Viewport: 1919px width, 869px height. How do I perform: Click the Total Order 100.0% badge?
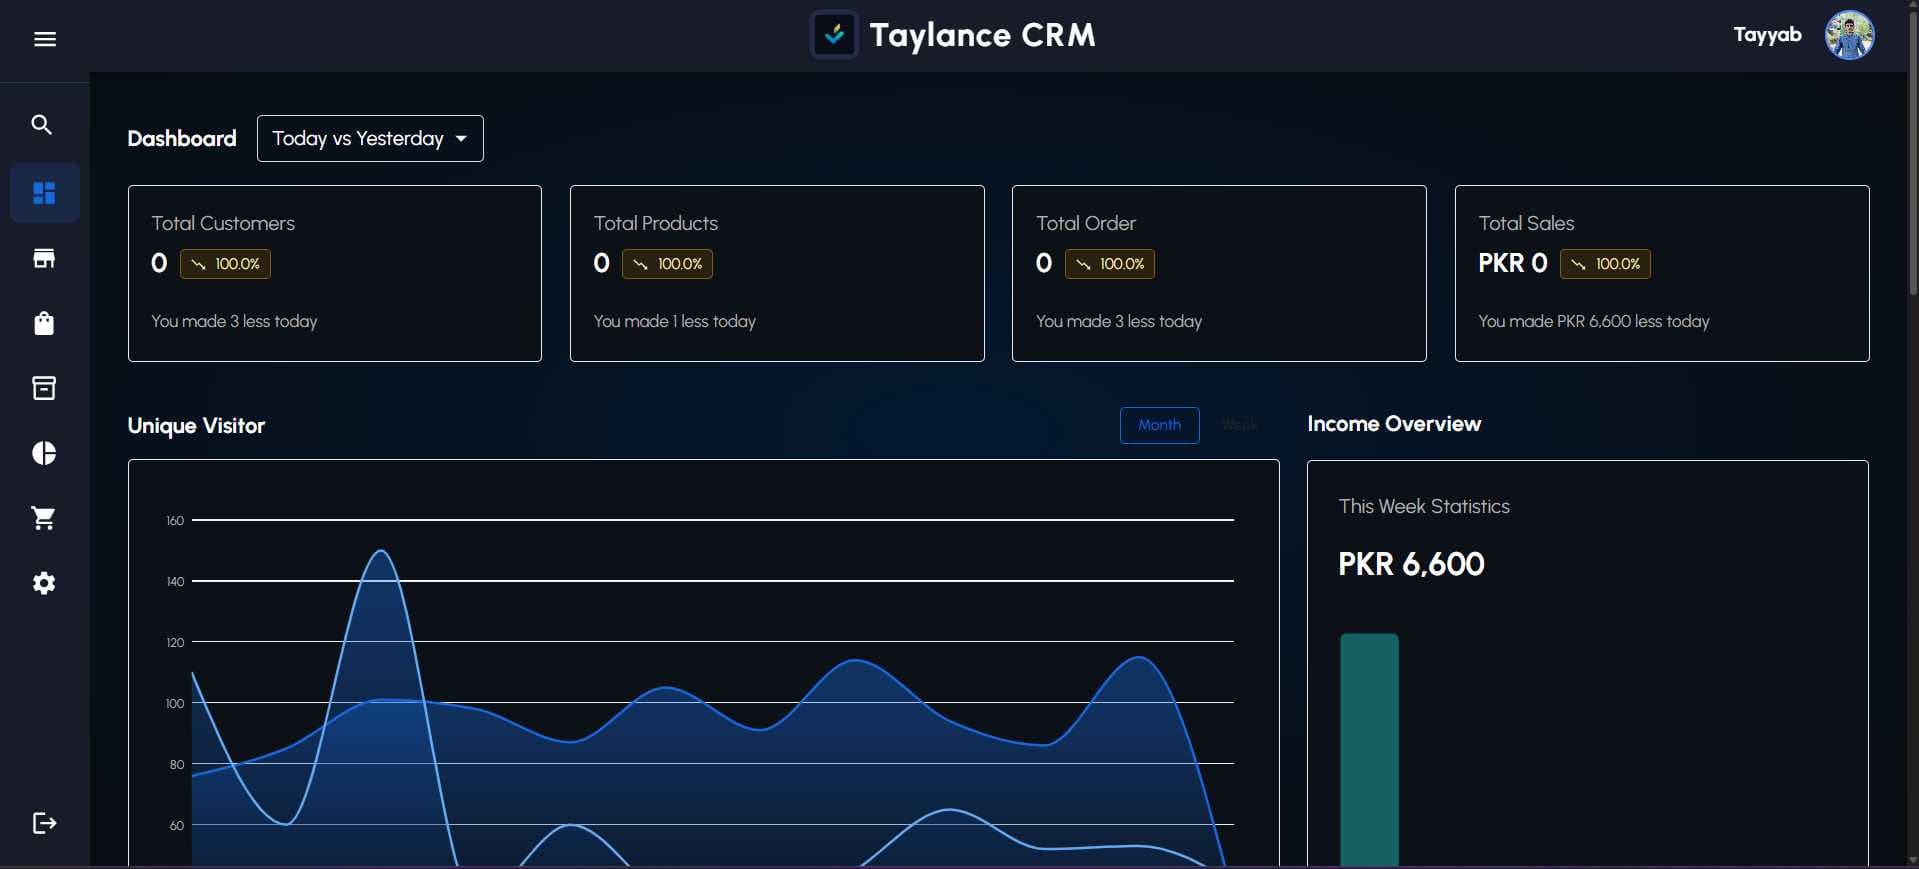(1110, 264)
